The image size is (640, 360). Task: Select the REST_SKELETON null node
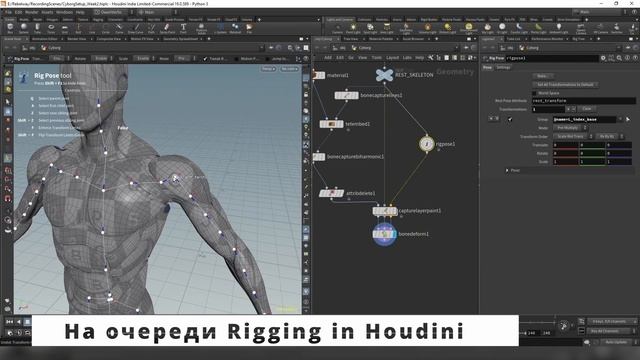pos(384,75)
